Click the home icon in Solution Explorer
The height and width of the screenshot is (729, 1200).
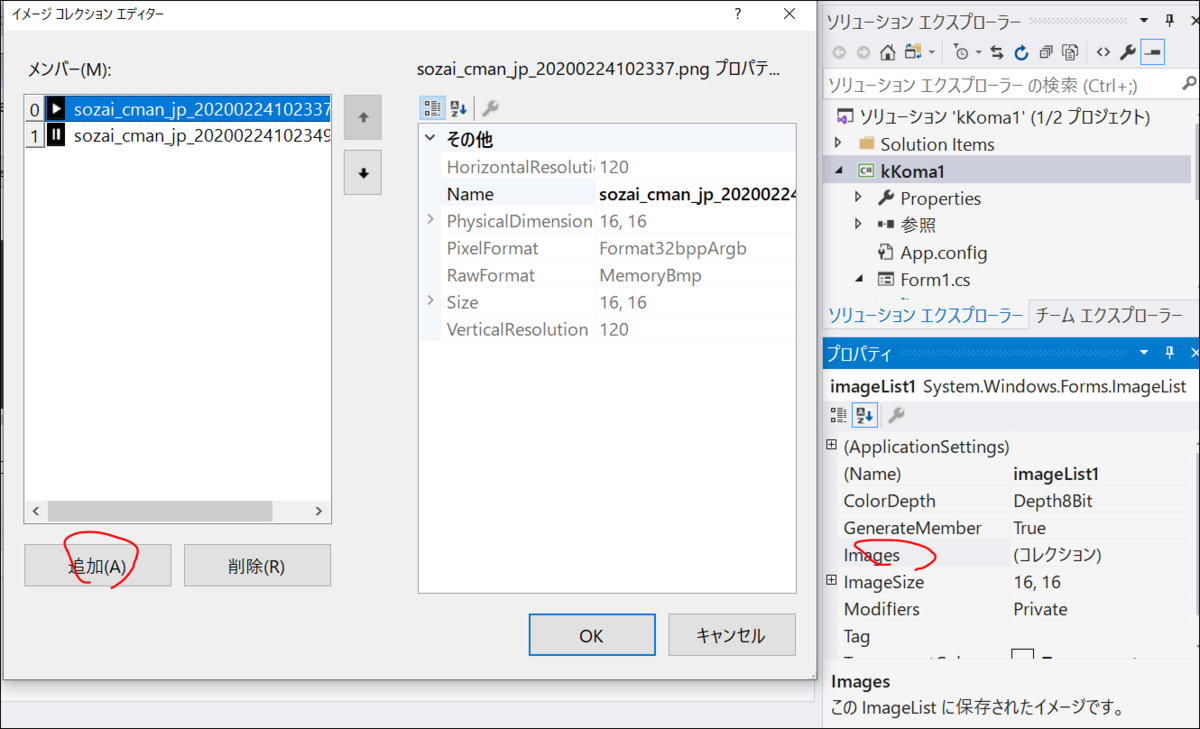(x=888, y=51)
